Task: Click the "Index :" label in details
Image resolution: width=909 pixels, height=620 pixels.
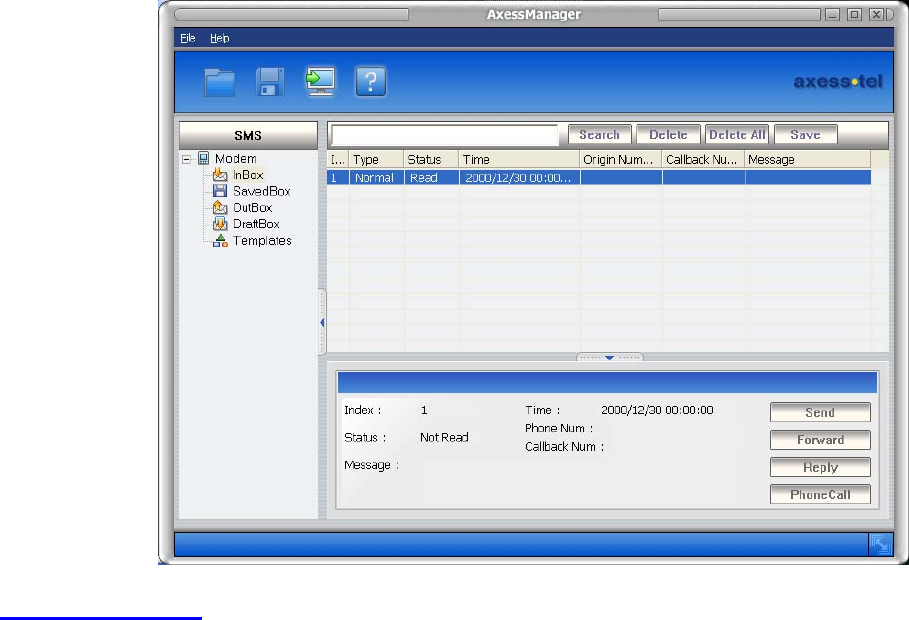Action: [x=362, y=410]
